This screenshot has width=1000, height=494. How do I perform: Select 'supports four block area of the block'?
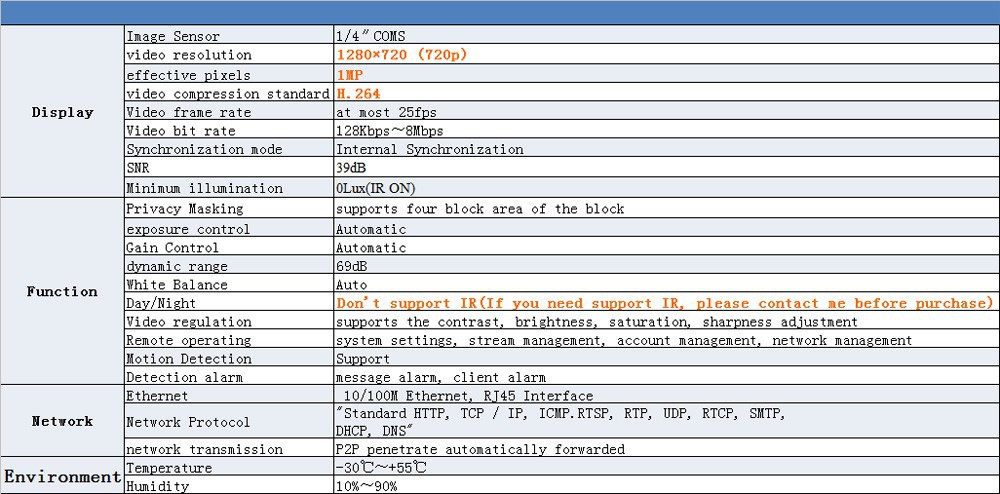[480, 208]
